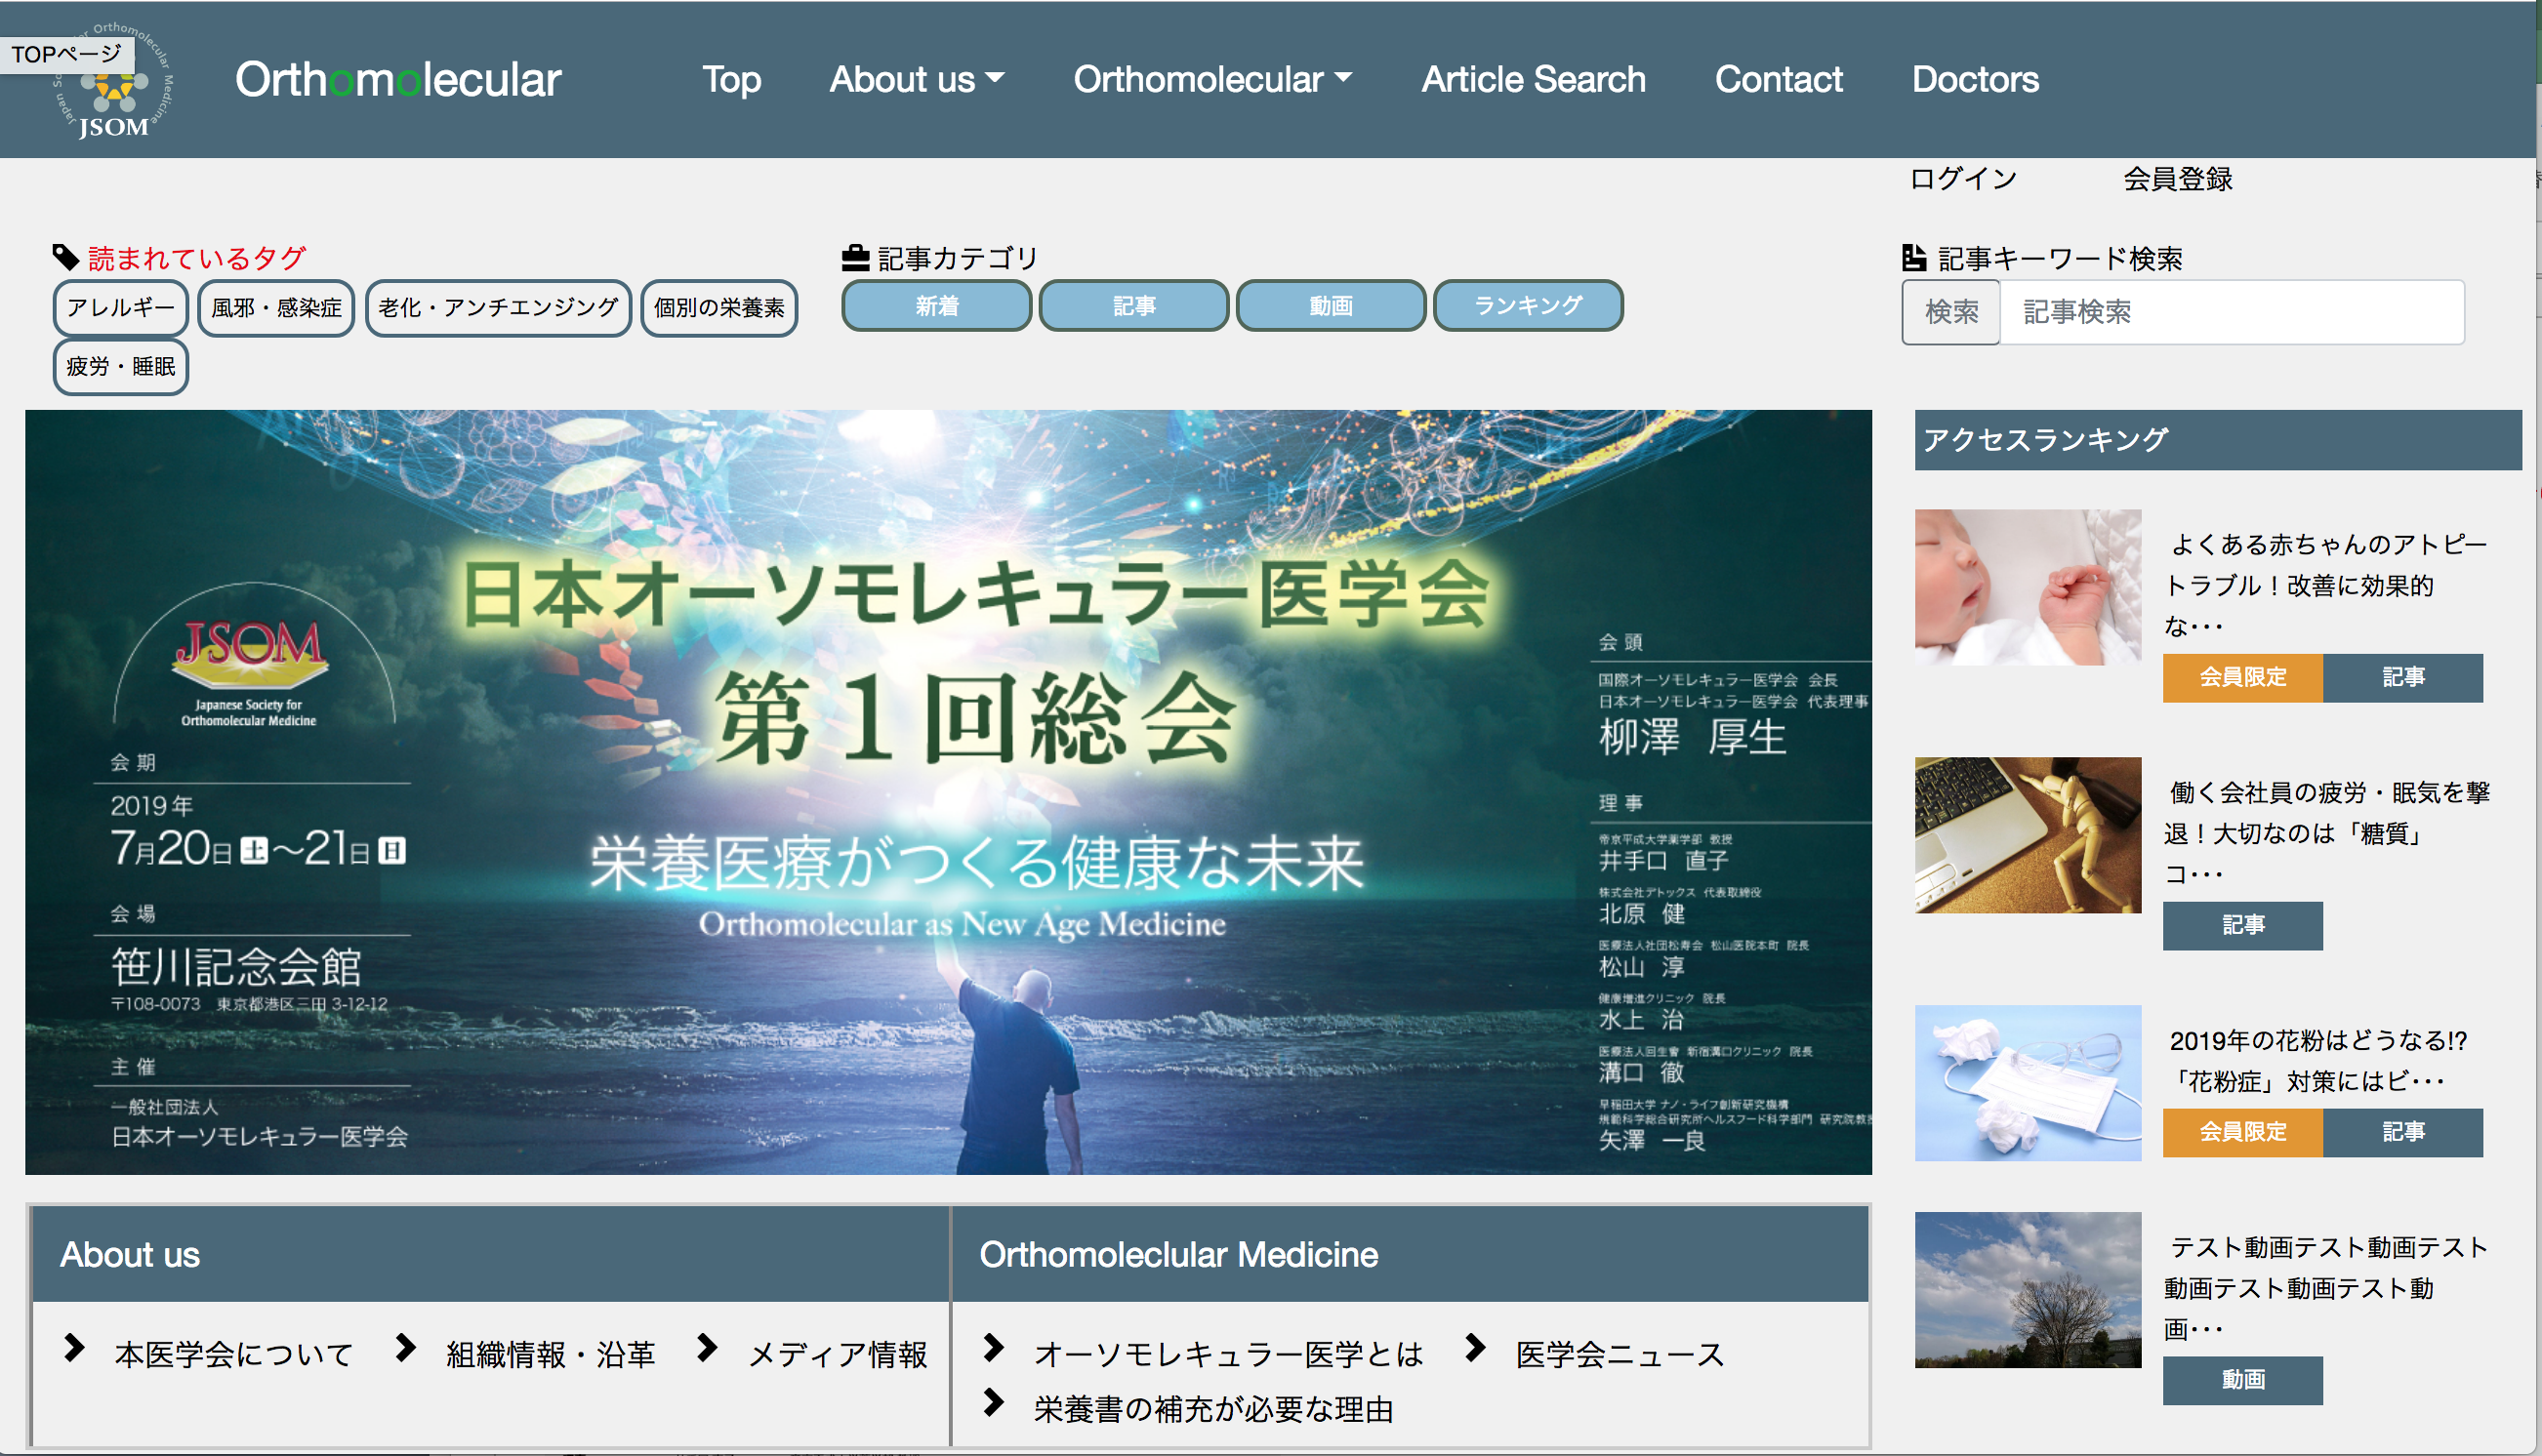Click the アレルギー tag button
The height and width of the screenshot is (1456, 2542).
click(x=120, y=308)
